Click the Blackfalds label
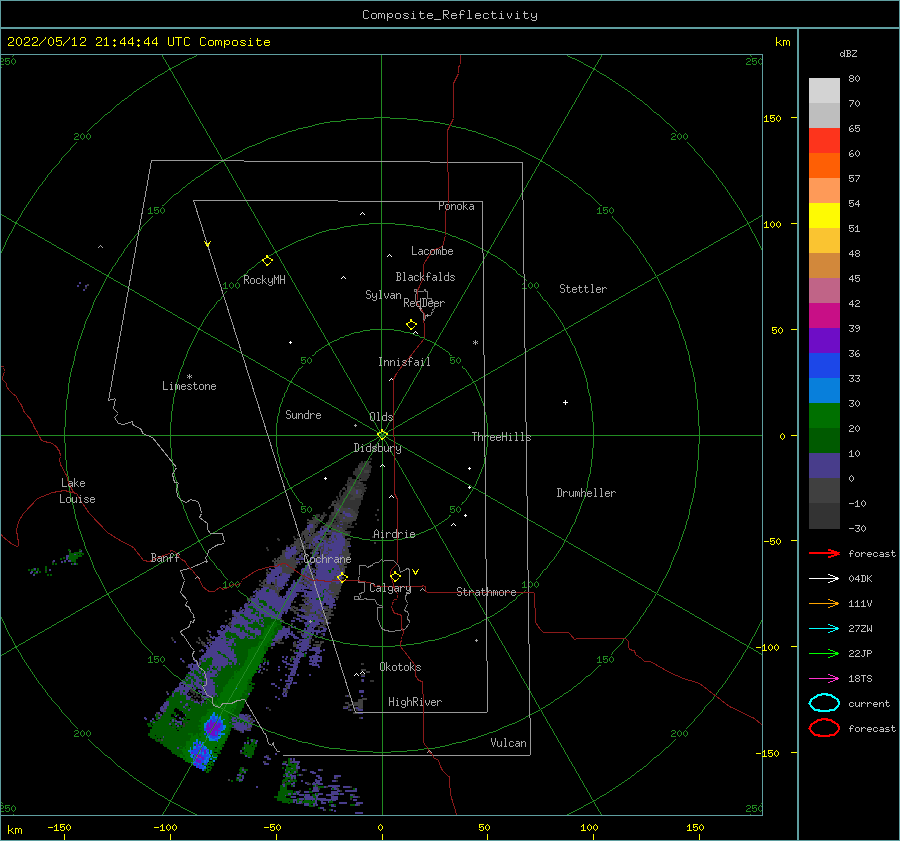900x841 pixels. (425, 277)
